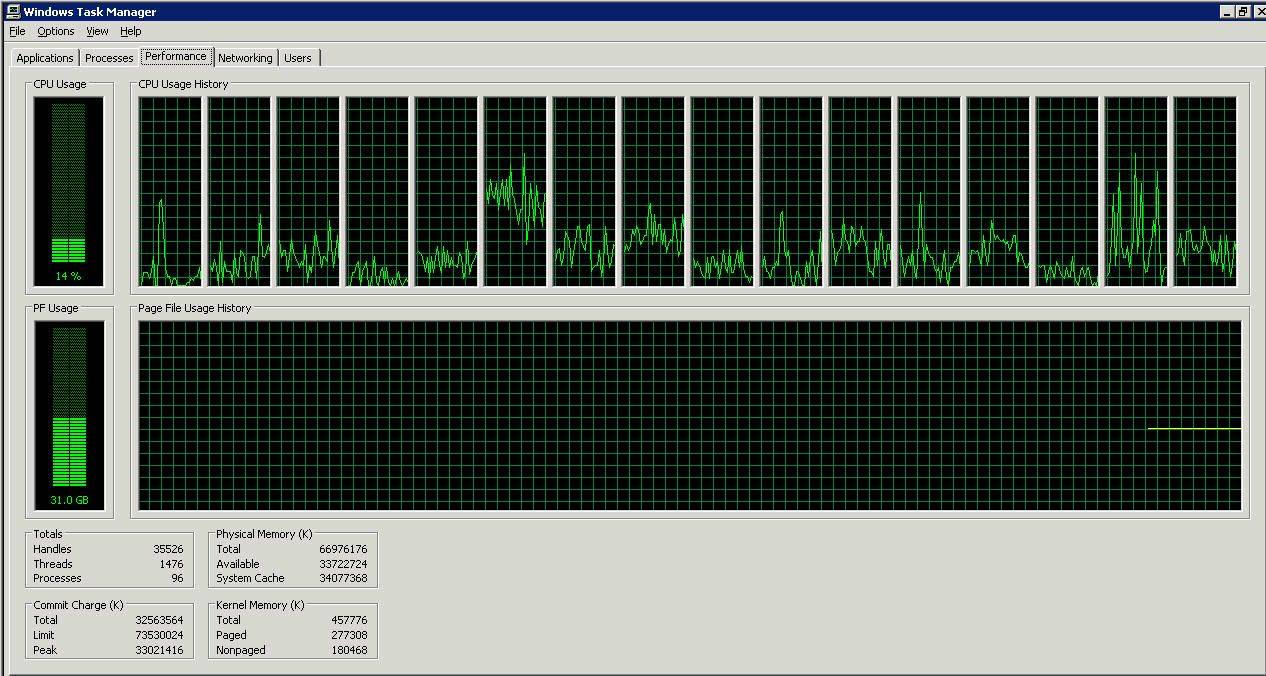This screenshot has width=1266, height=676.
Task: Close the Windows Task Manager window
Action: click(1258, 12)
